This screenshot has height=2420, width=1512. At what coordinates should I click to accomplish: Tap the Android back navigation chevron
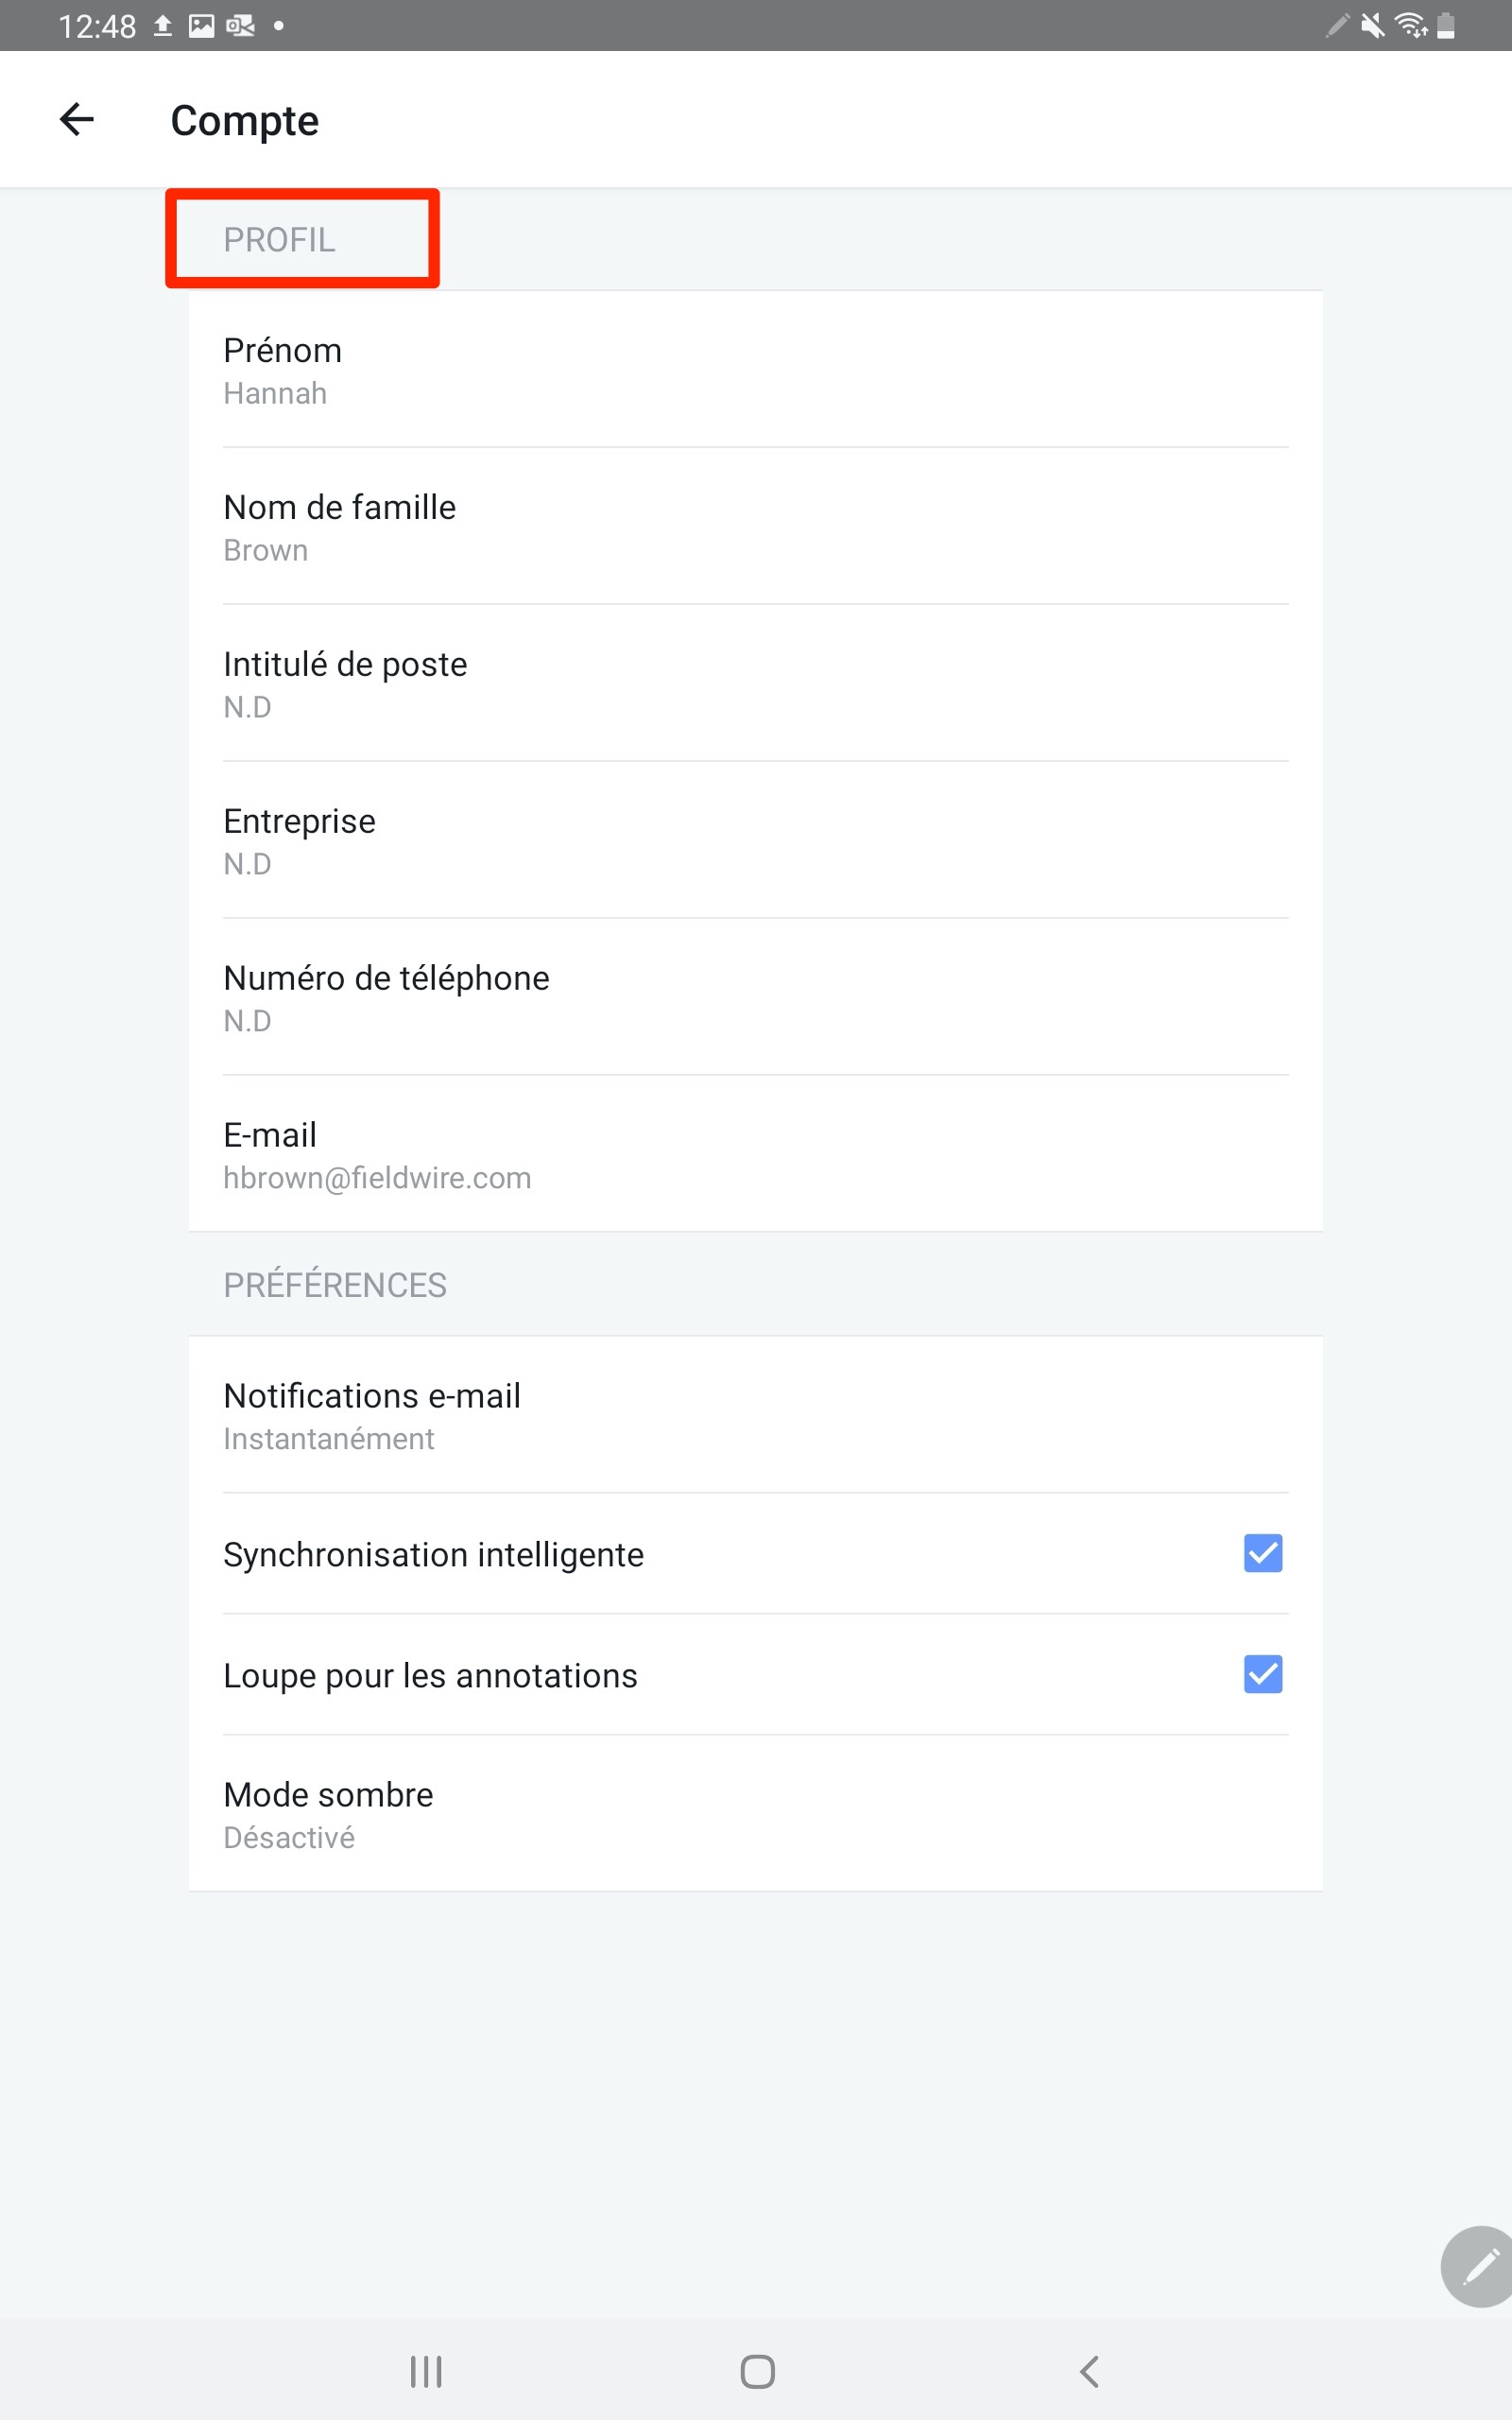1089,2371
